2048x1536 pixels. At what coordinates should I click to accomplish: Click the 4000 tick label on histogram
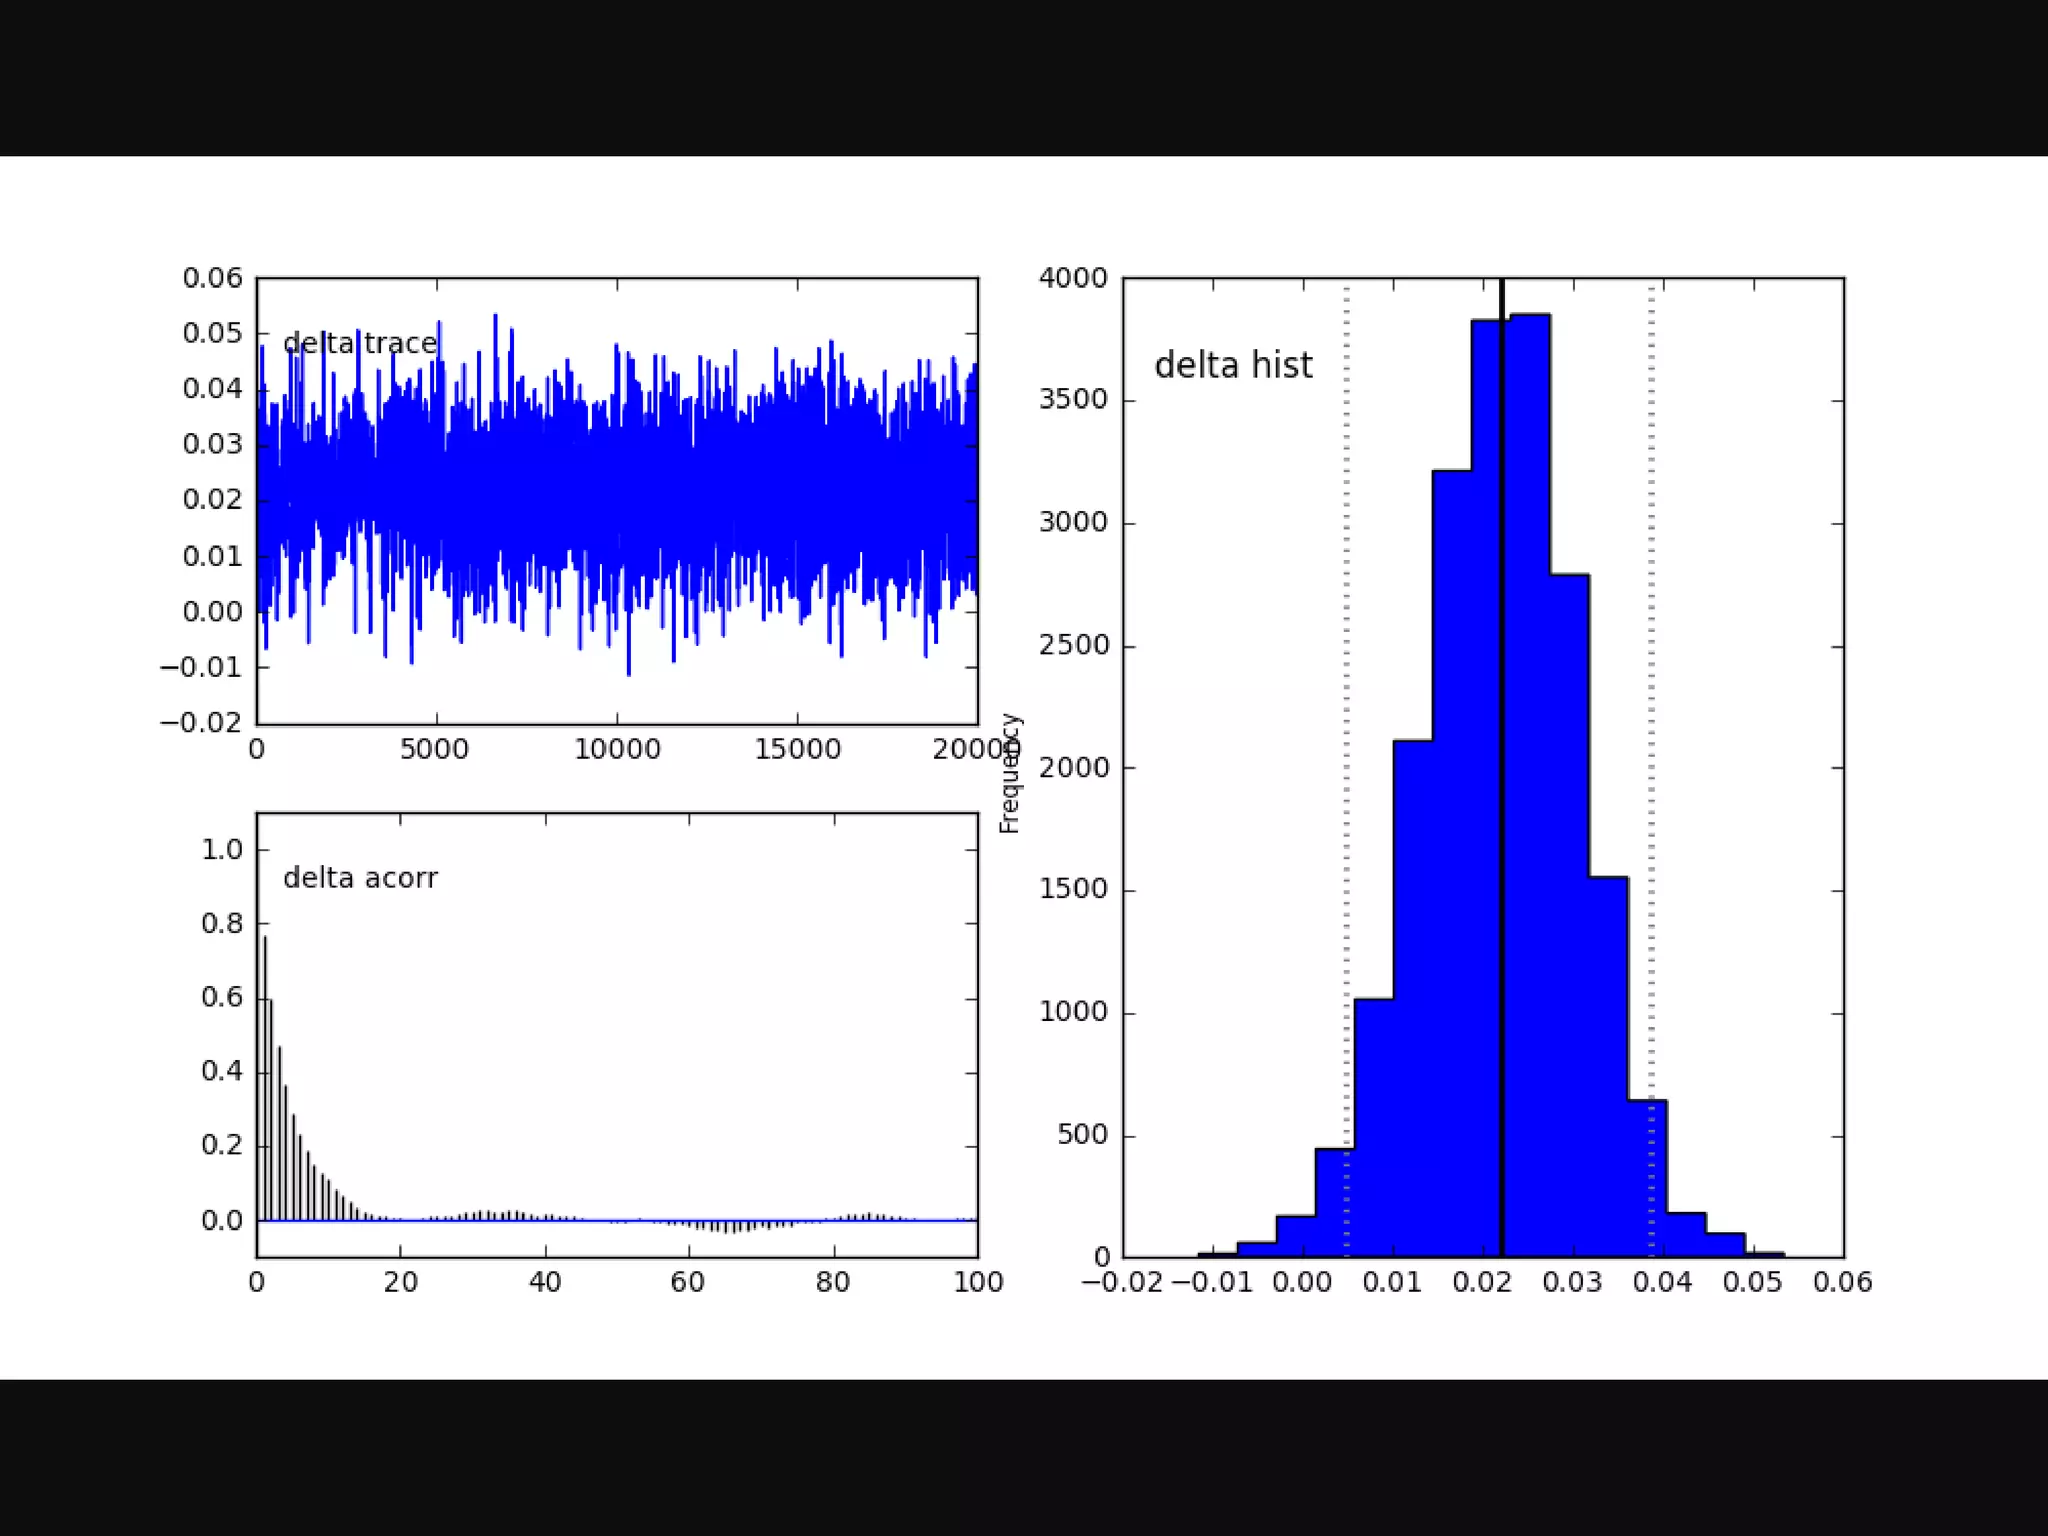click(x=1073, y=278)
